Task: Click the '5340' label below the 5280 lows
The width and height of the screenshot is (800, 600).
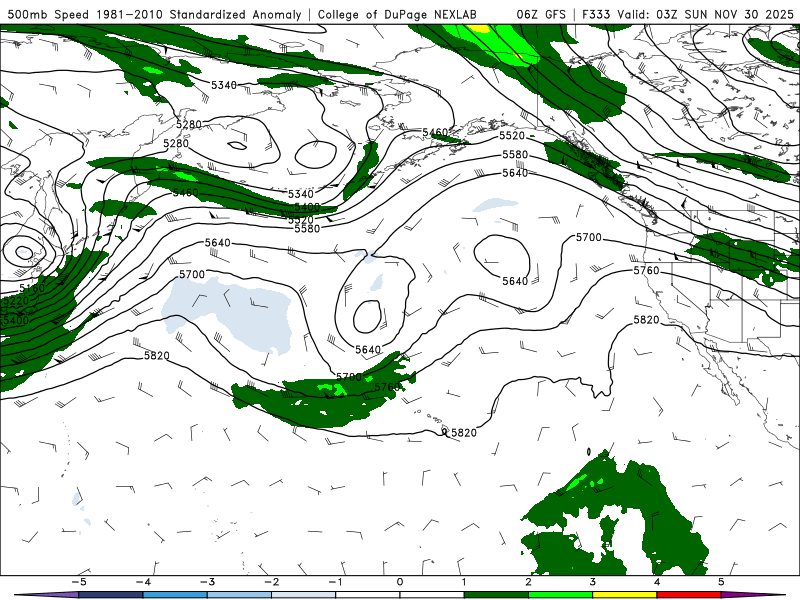Action: pyautogui.click(x=301, y=194)
